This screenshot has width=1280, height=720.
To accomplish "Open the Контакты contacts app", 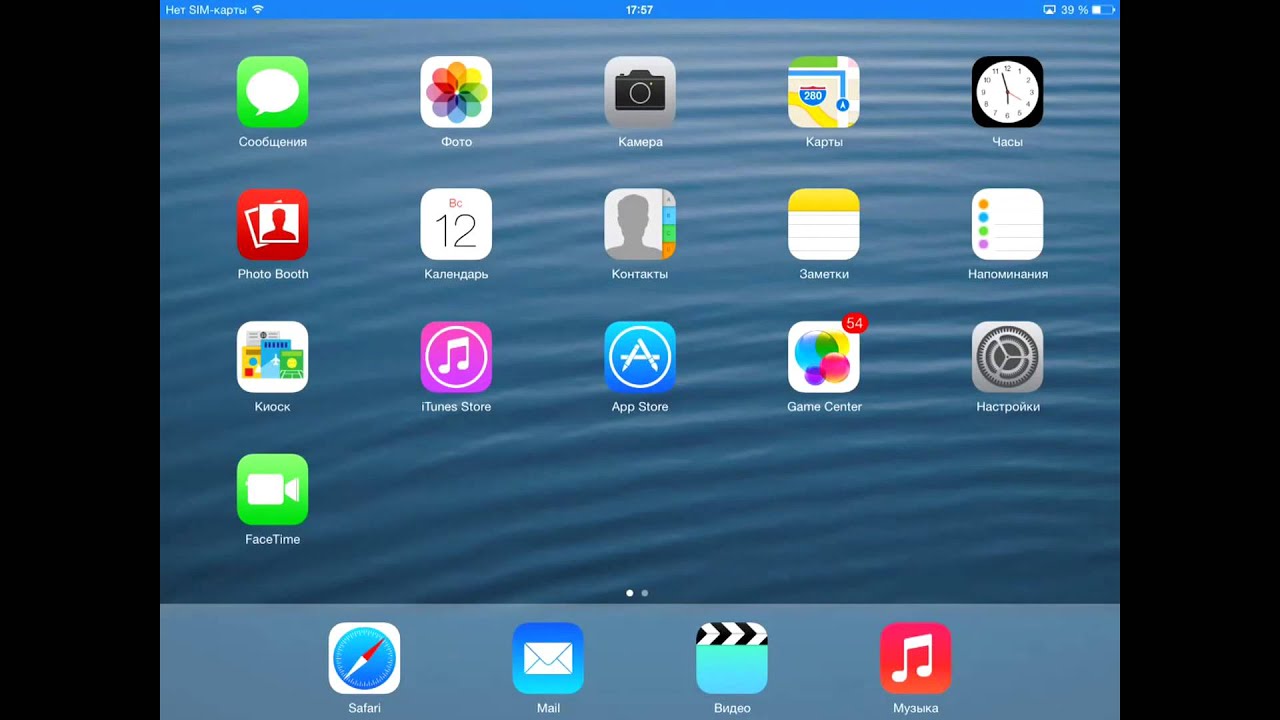I will (640, 224).
